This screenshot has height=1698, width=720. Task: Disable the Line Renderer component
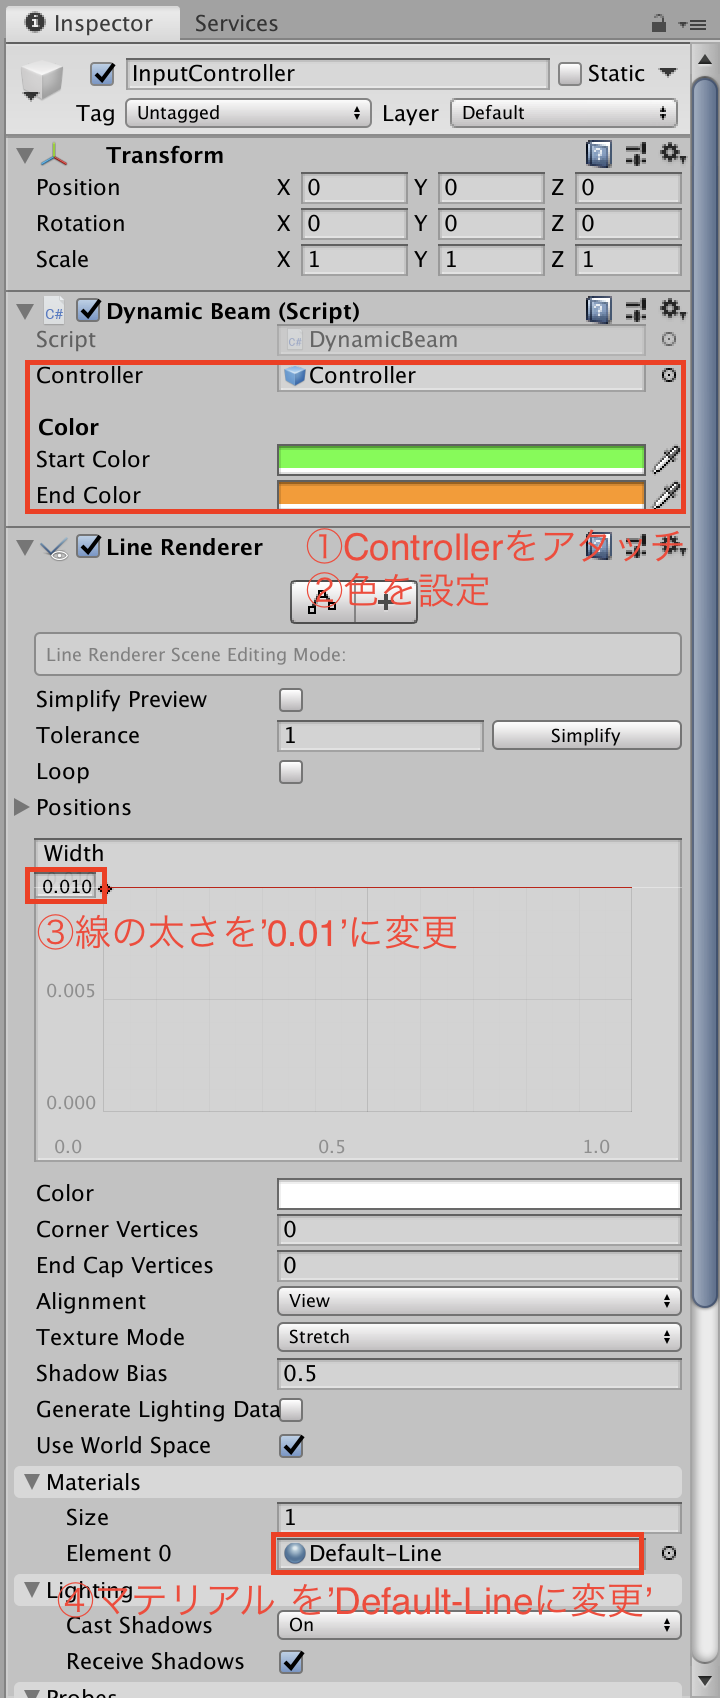[89, 546]
